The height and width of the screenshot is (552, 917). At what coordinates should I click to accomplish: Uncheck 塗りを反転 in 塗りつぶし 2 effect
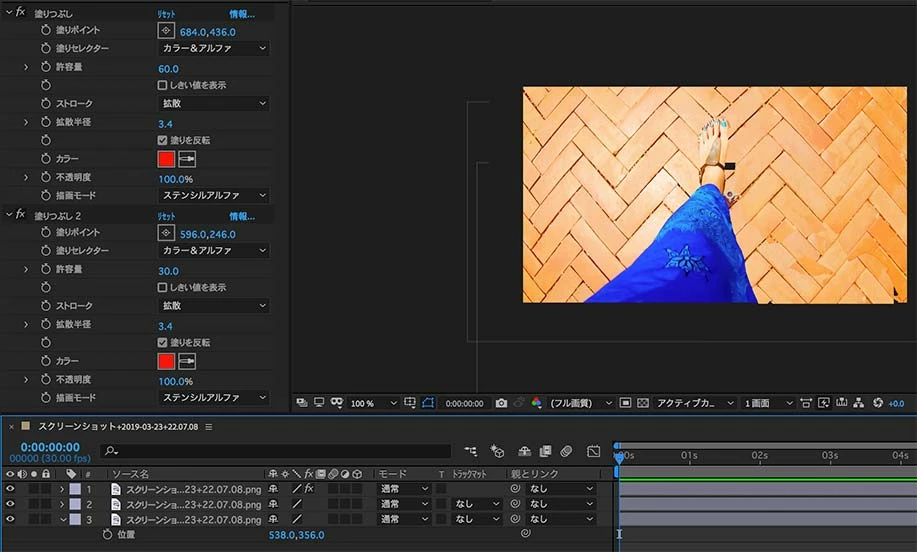click(162, 342)
